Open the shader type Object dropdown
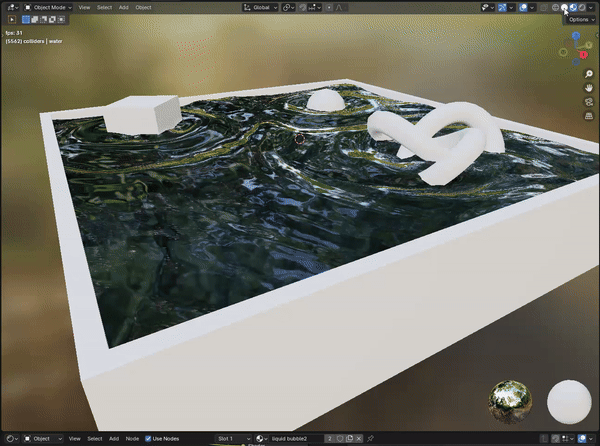 pos(43,439)
